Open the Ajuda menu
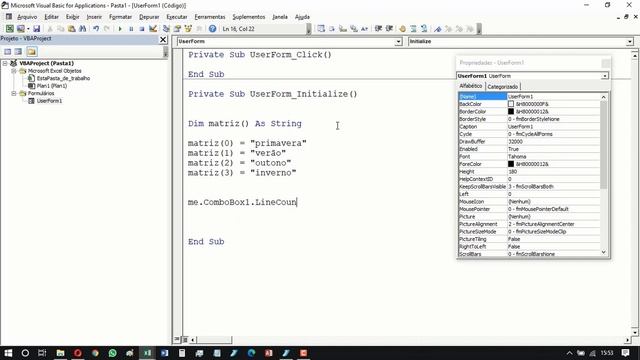The height and width of the screenshot is (360, 640). tap(302, 17)
